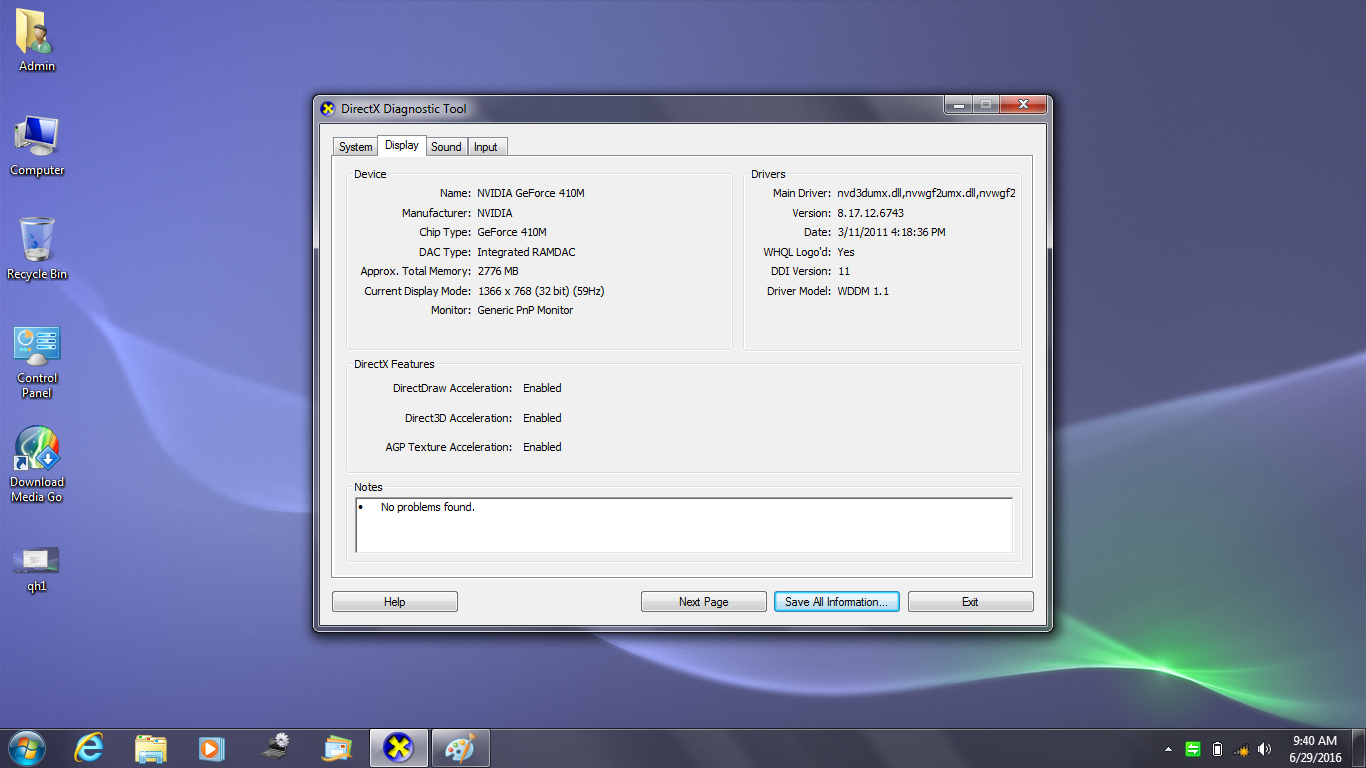Open the volume speaker tray icon

[x=1265, y=749]
